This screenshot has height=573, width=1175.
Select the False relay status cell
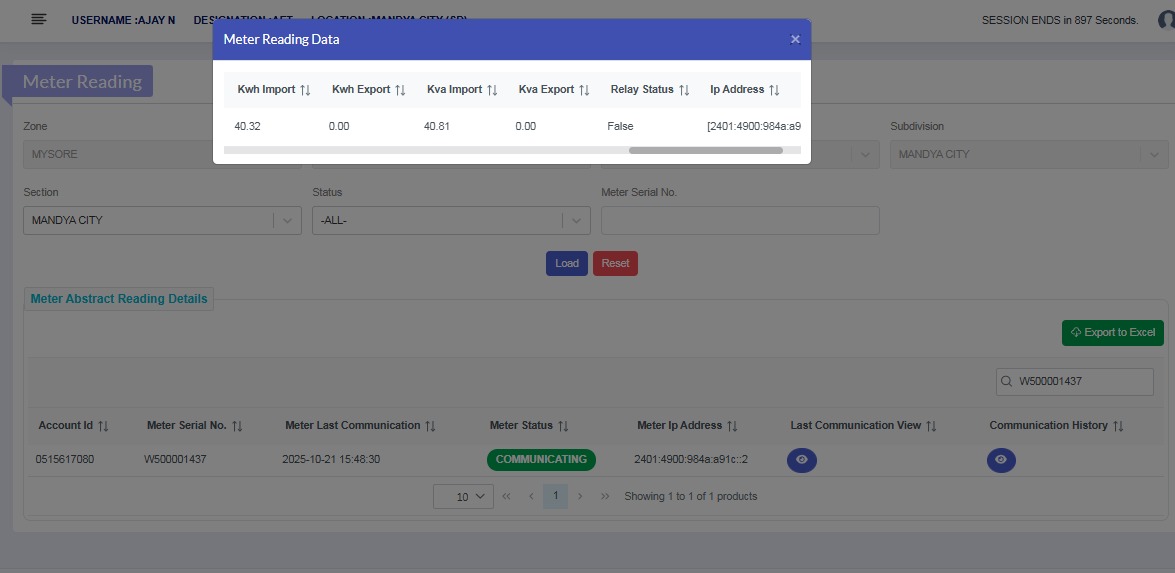tap(620, 127)
